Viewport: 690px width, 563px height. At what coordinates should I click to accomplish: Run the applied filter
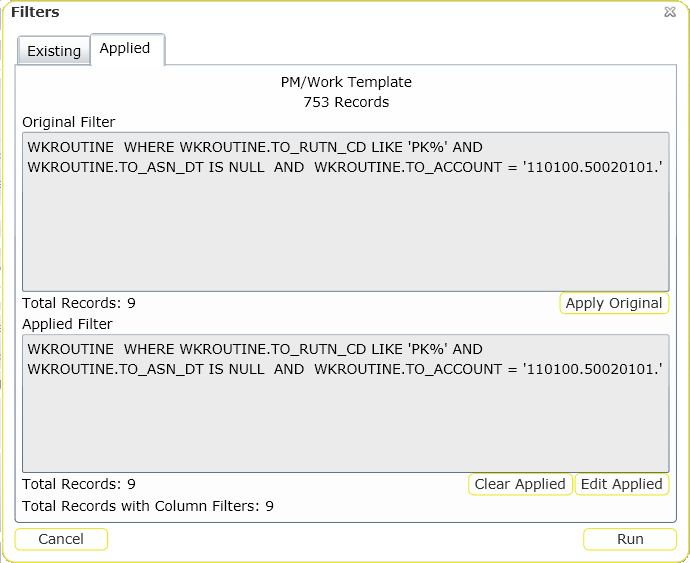[x=630, y=539]
